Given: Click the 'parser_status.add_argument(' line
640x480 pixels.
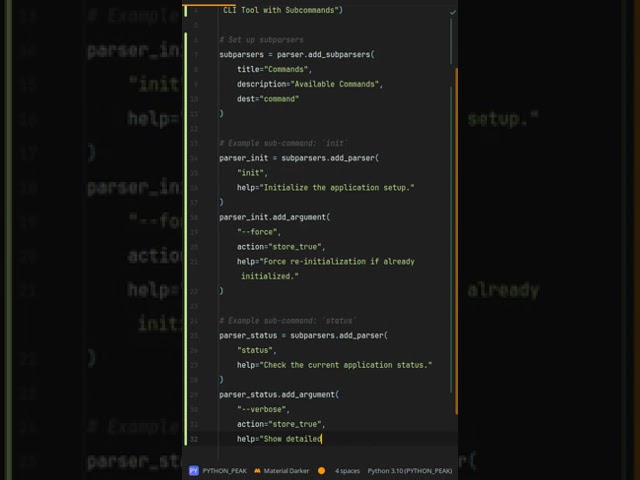Looking at the screenshot, I should click(x=279, y=395).
